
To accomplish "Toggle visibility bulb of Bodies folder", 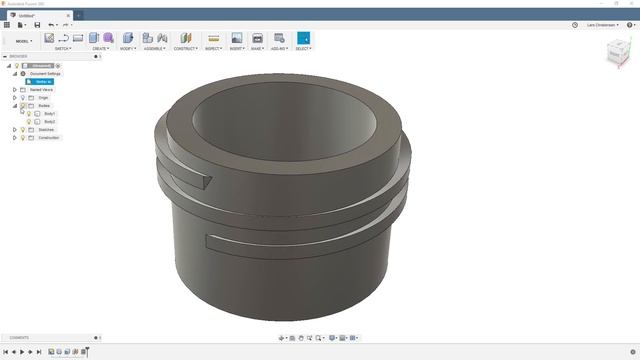I will click(23, 106).
